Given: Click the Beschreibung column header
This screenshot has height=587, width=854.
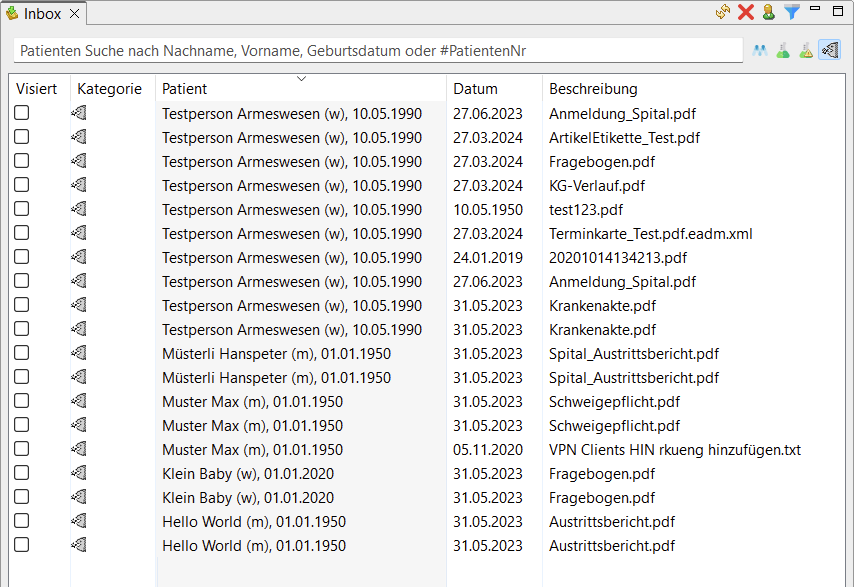Looking at the screenshot, I should point(593,89).
